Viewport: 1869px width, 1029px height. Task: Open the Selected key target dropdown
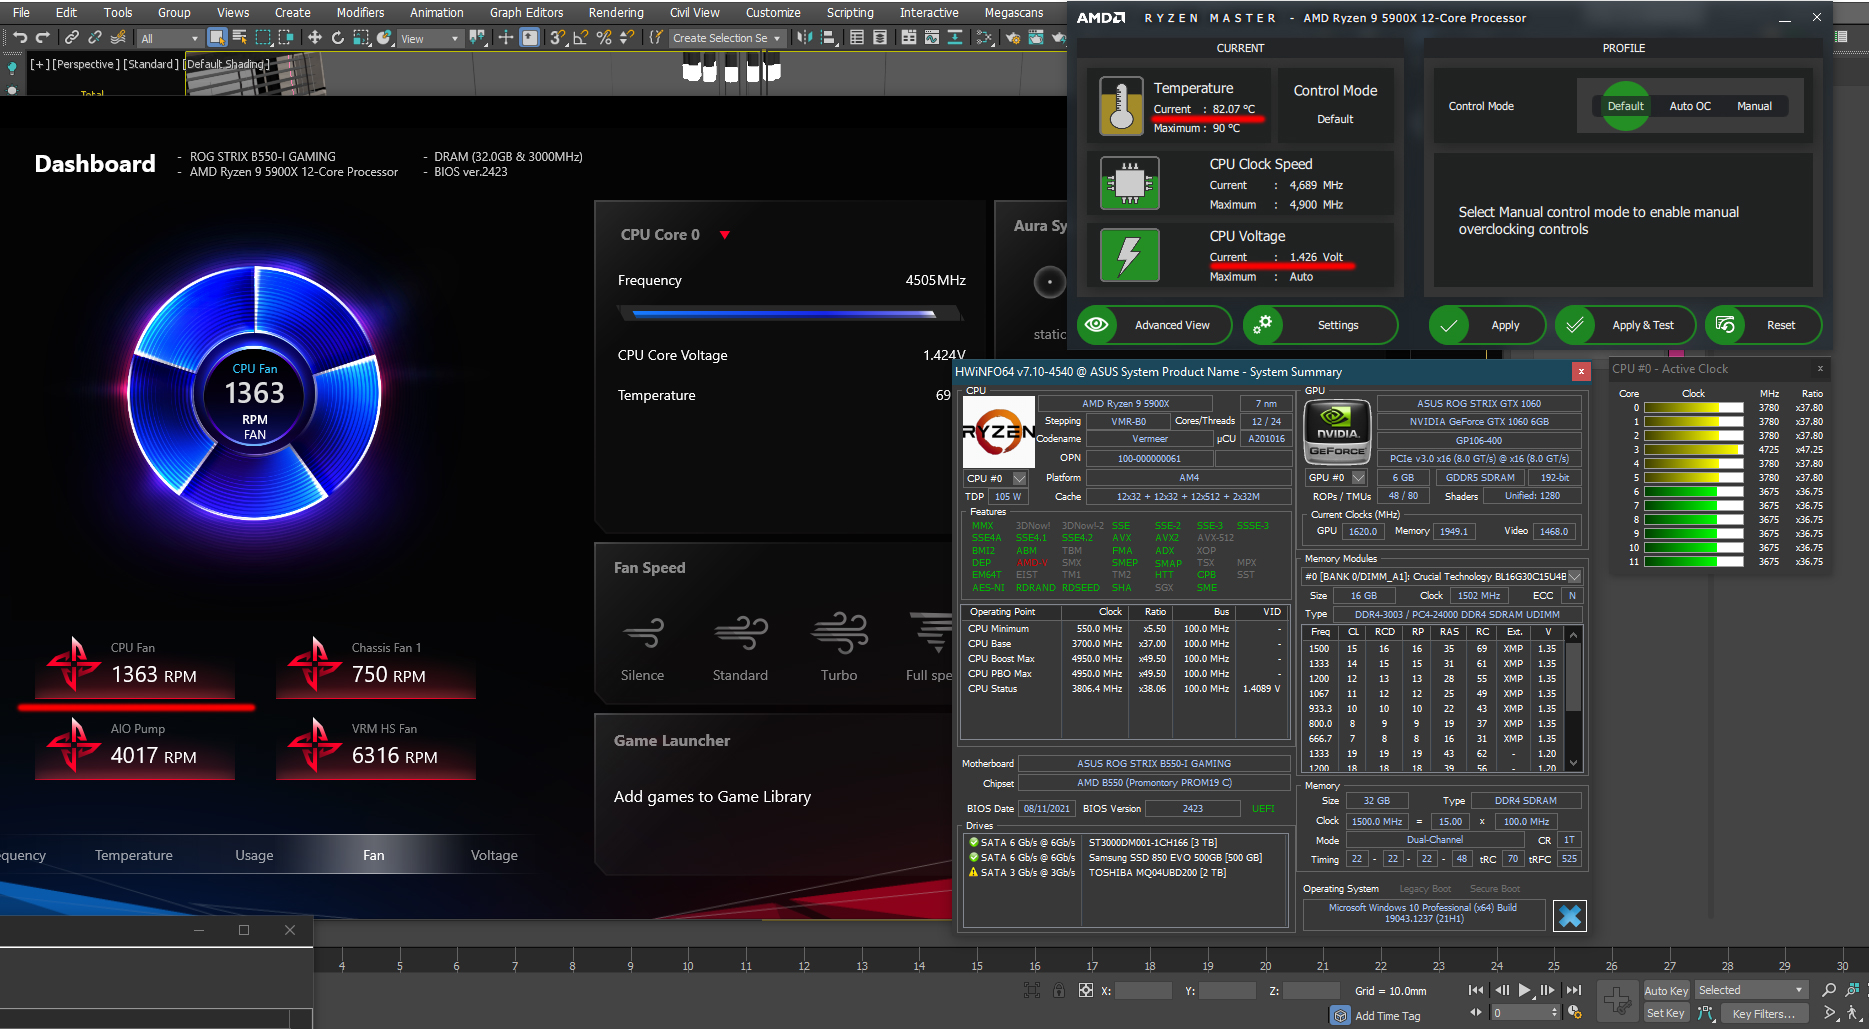[x=1751, y=990]
